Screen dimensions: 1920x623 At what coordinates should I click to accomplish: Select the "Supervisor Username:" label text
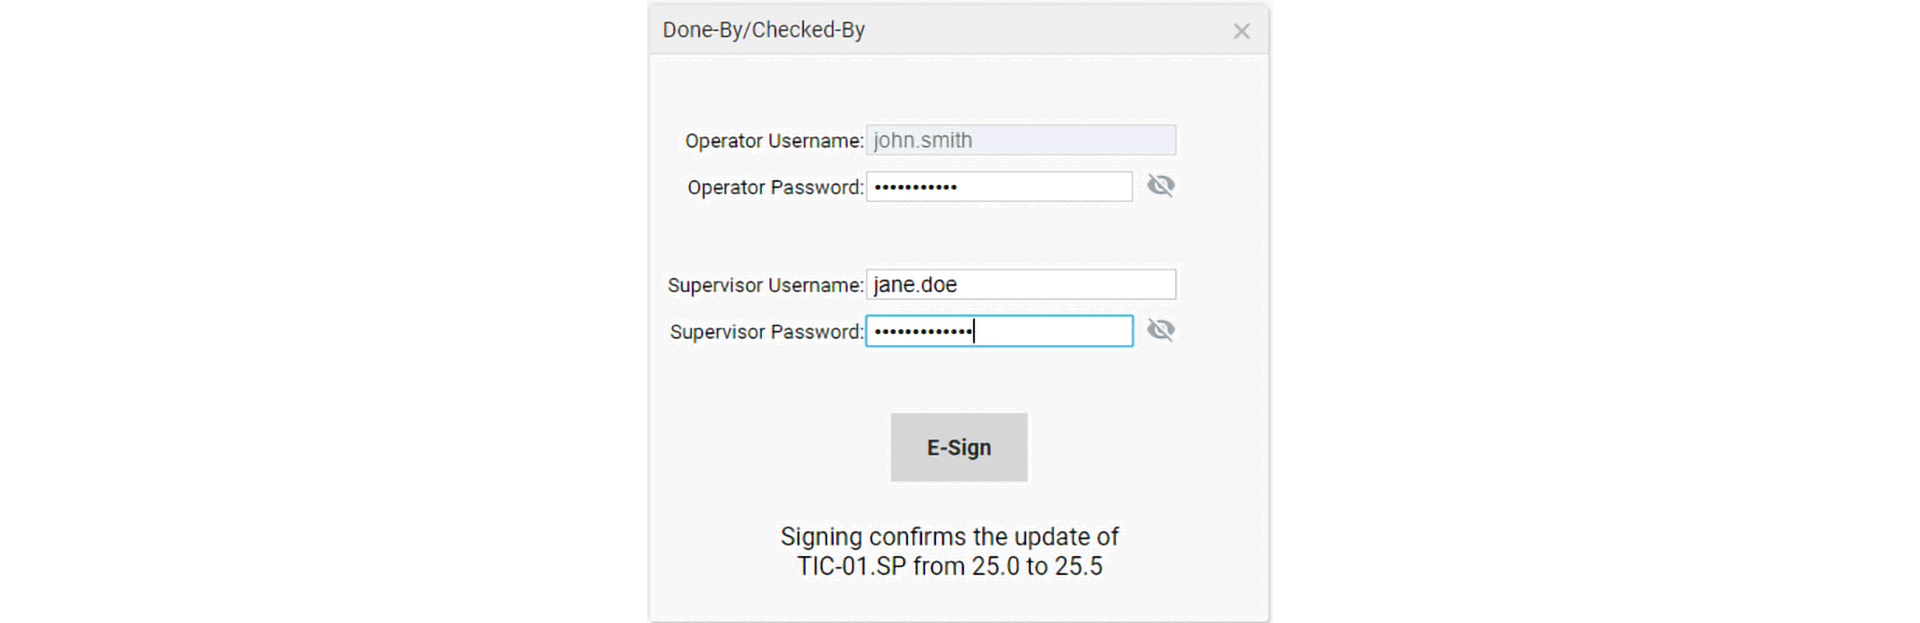pos(764,285)
